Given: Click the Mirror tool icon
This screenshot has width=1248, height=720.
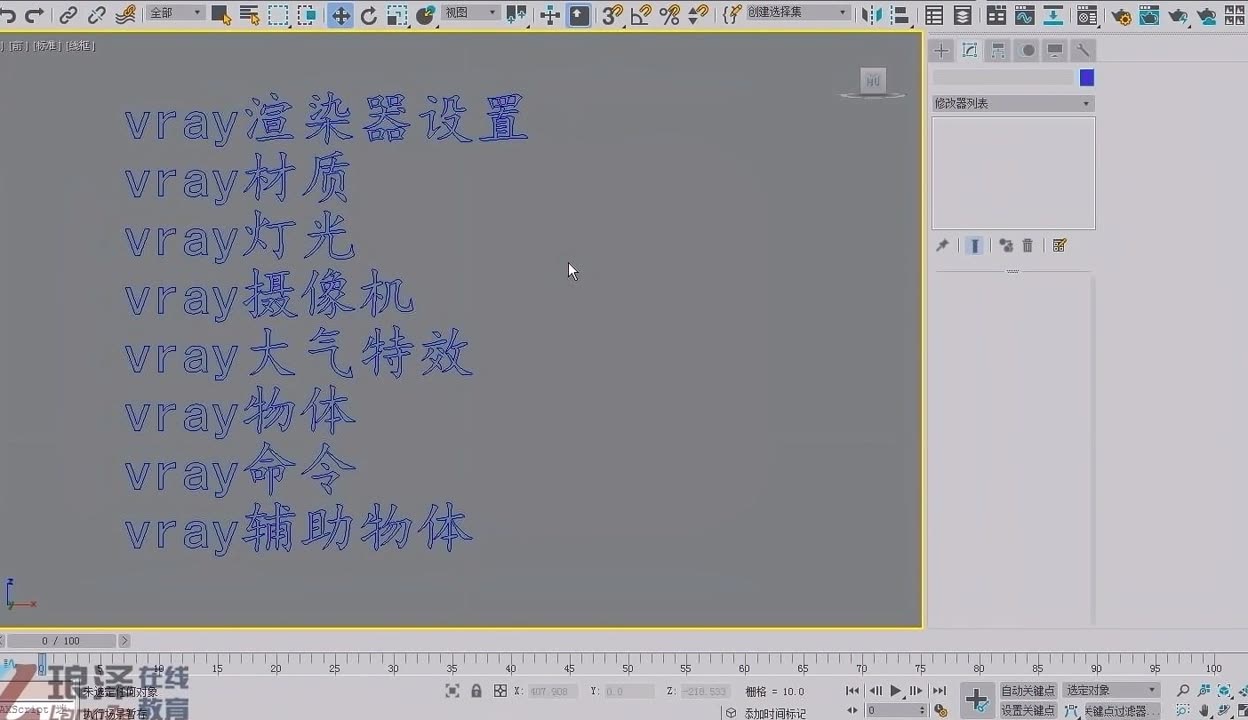Looking at the screenshot, I should click(x=872, y=15).
